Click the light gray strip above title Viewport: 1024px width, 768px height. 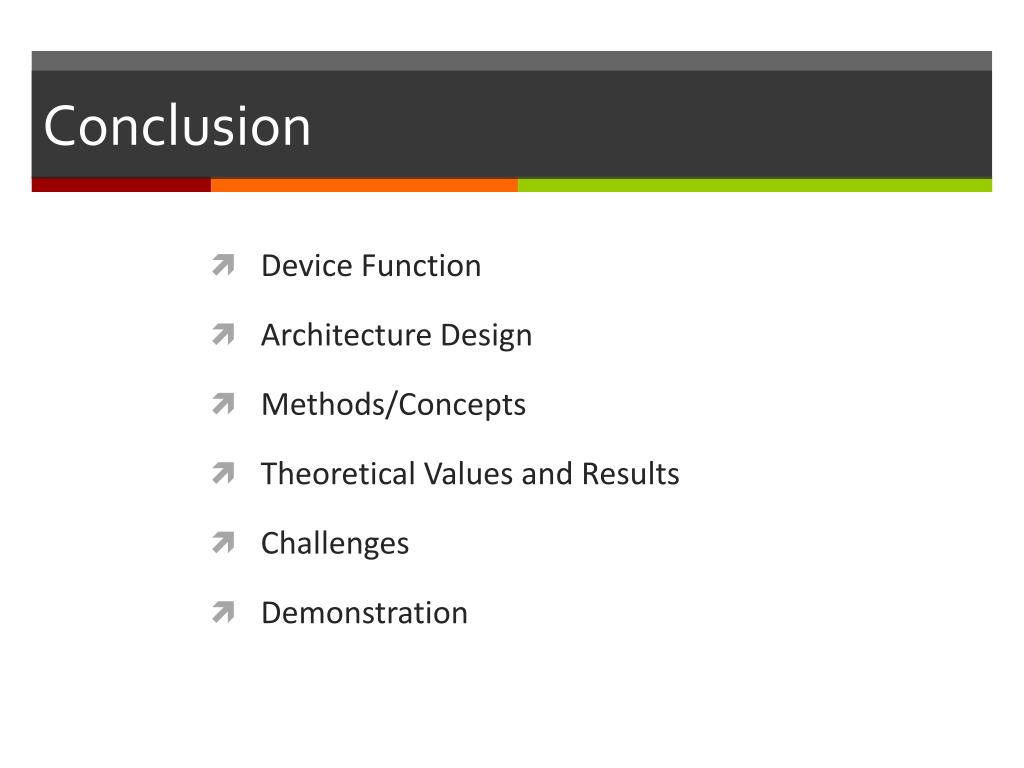[511, 61]
